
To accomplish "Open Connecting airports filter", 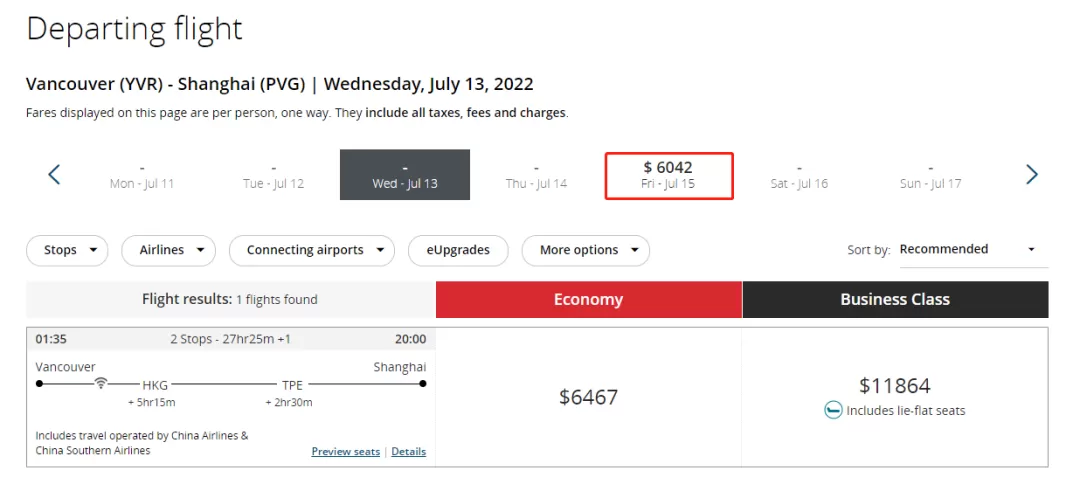I will point(311,251).
